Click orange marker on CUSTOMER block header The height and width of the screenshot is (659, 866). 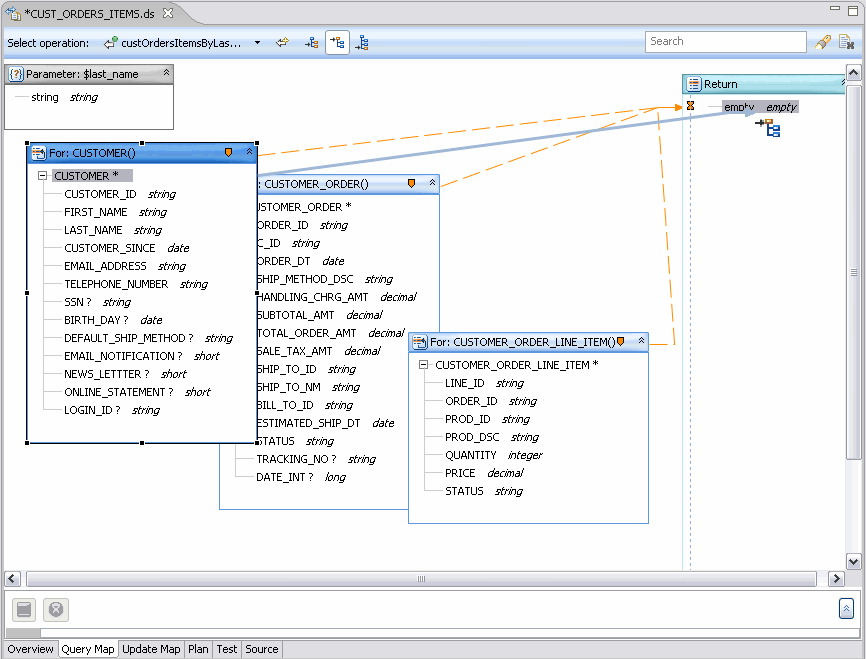(229, 152)
